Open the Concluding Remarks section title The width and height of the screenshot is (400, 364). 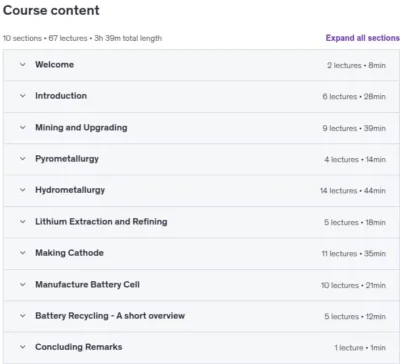pos(79,347)
